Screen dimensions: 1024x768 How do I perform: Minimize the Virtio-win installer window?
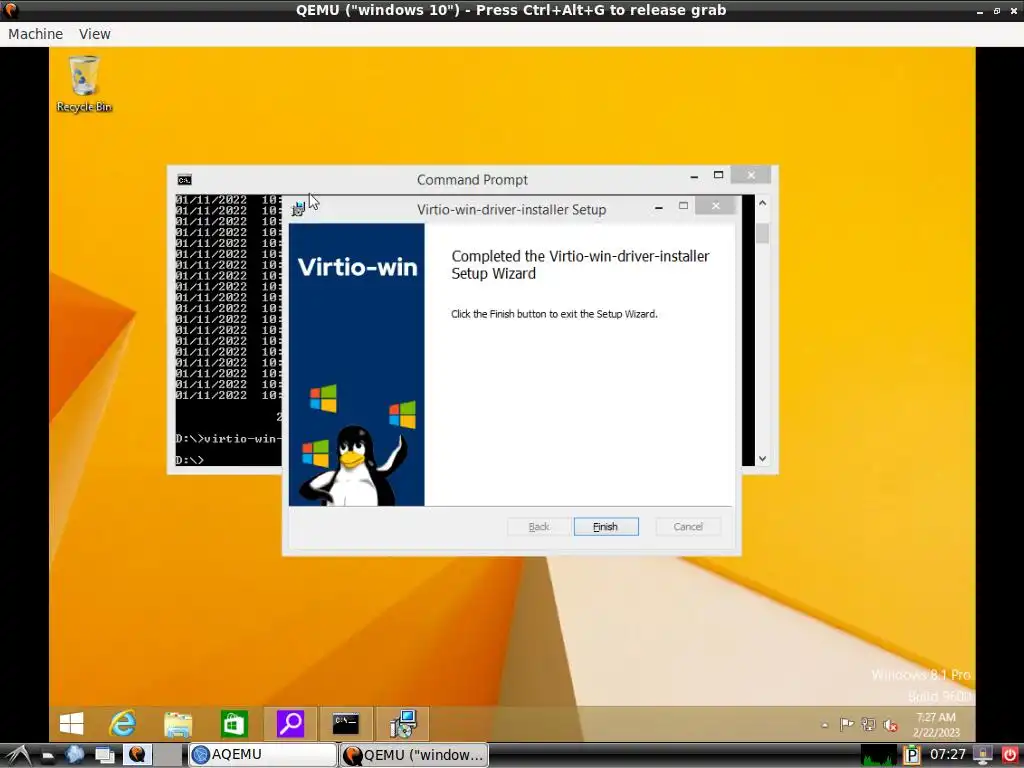(659, 206)
